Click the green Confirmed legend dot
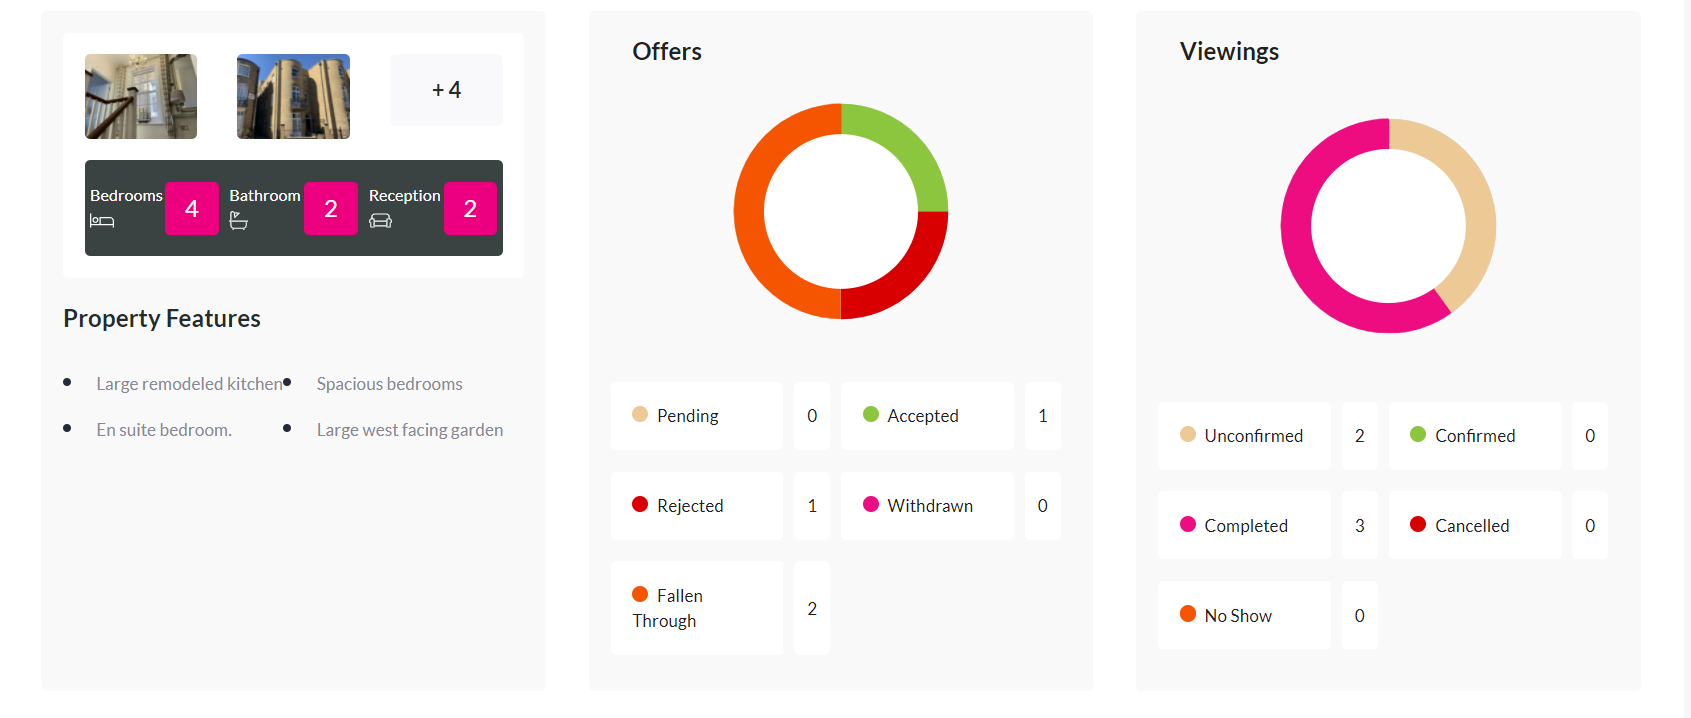 1418,434
